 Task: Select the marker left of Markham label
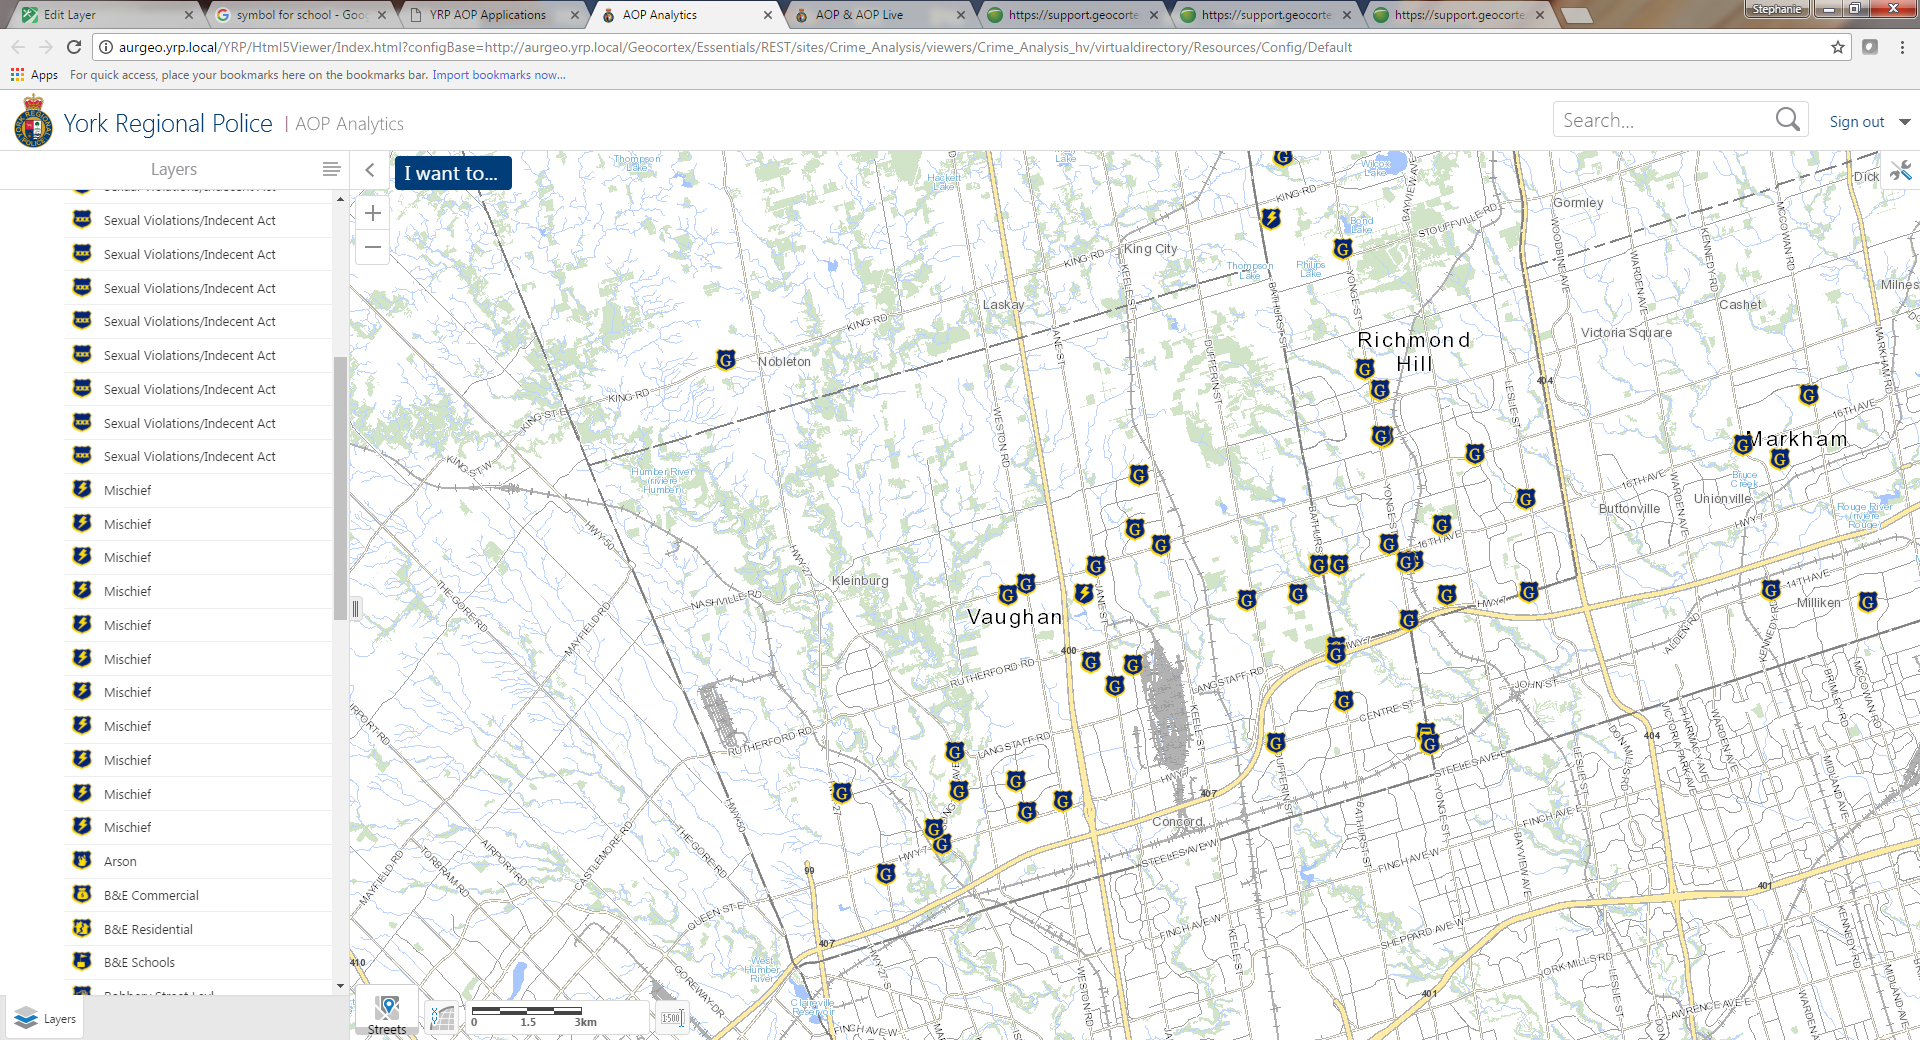point(1742,445)
